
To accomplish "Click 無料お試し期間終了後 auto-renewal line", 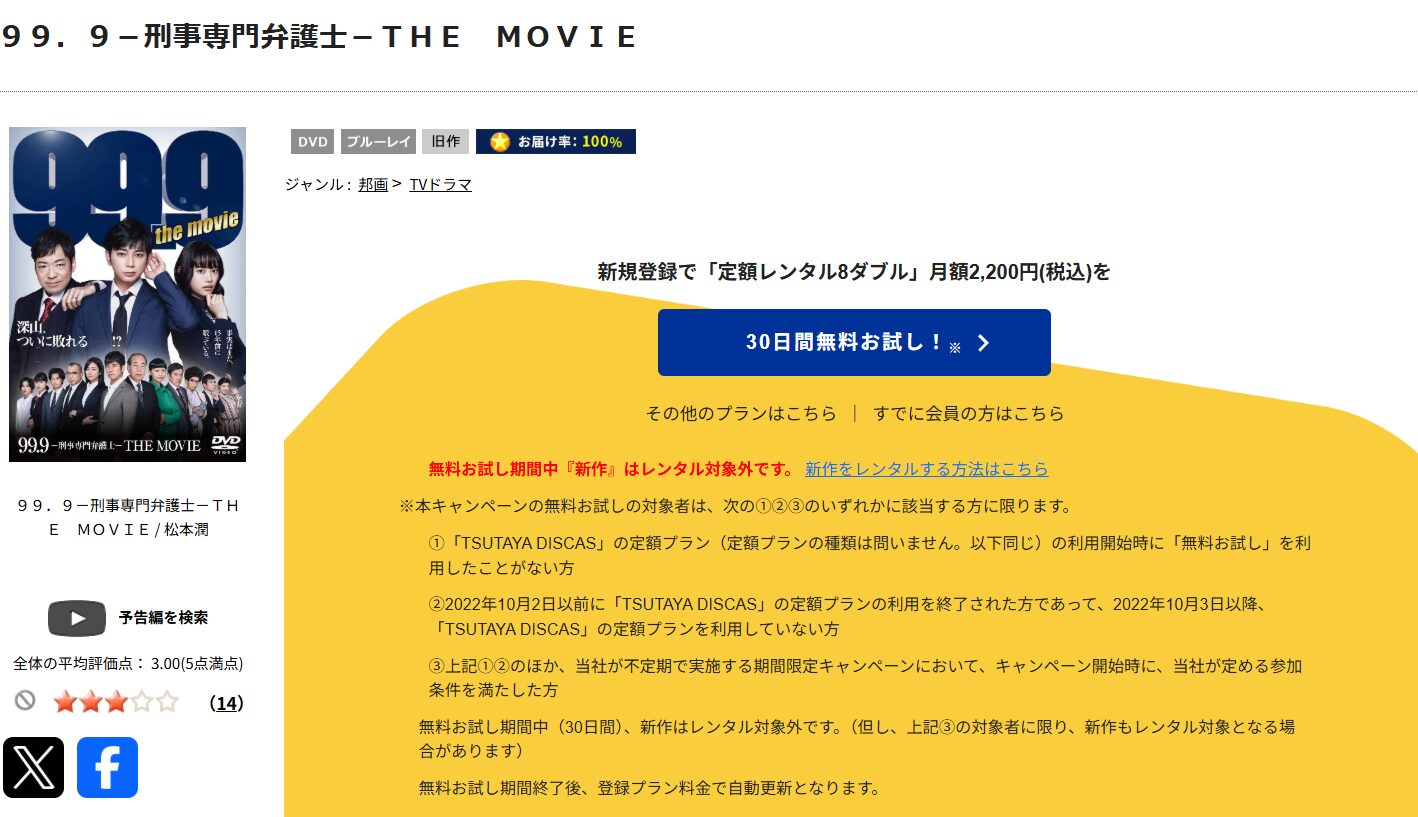I will click(649, 788).
